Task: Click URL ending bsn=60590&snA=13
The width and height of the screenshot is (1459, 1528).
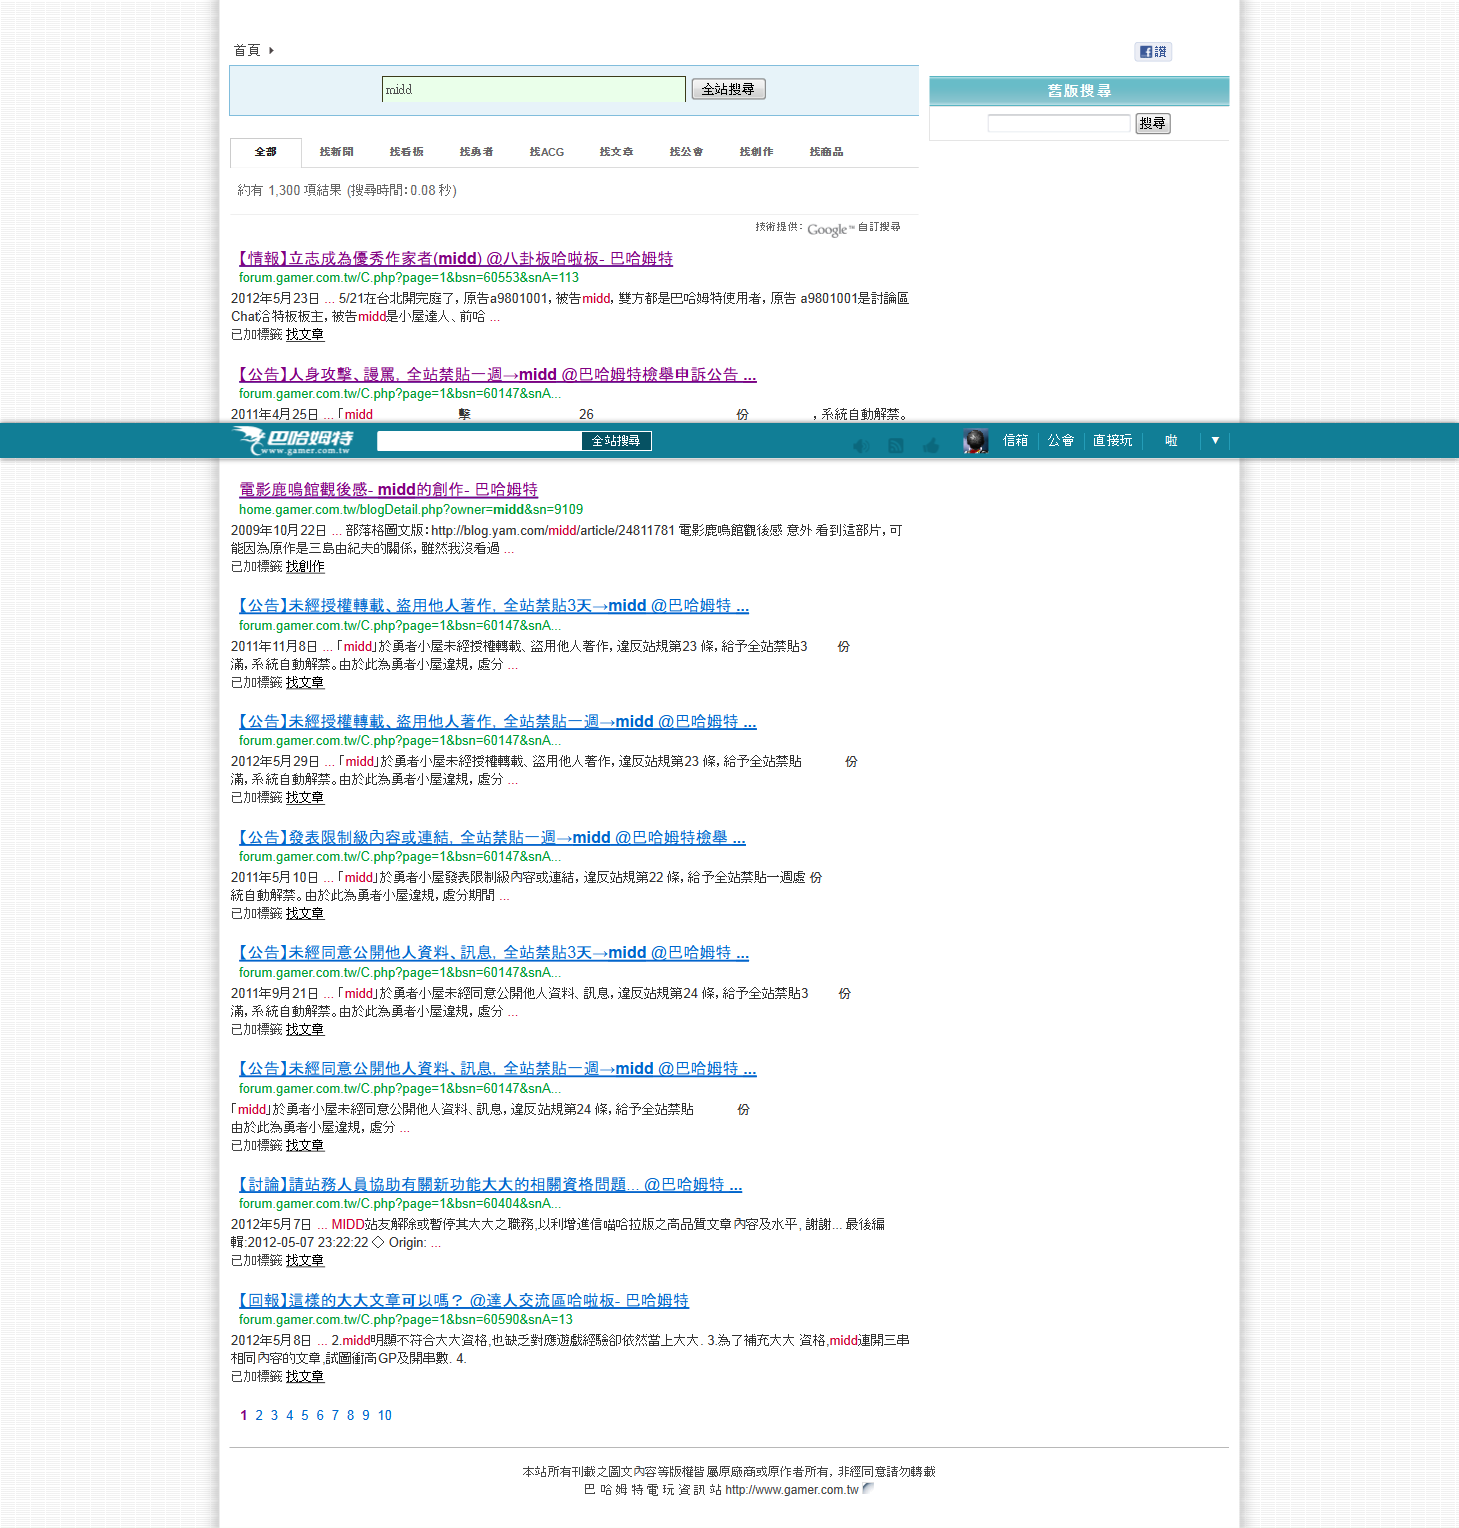Action: click(x=406, y=1320)
